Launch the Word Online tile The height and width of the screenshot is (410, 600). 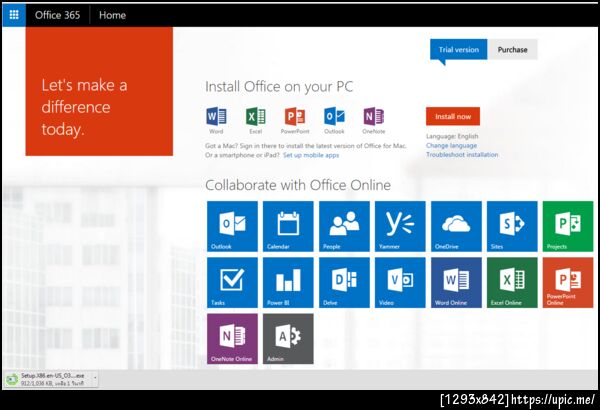[456, 283]
